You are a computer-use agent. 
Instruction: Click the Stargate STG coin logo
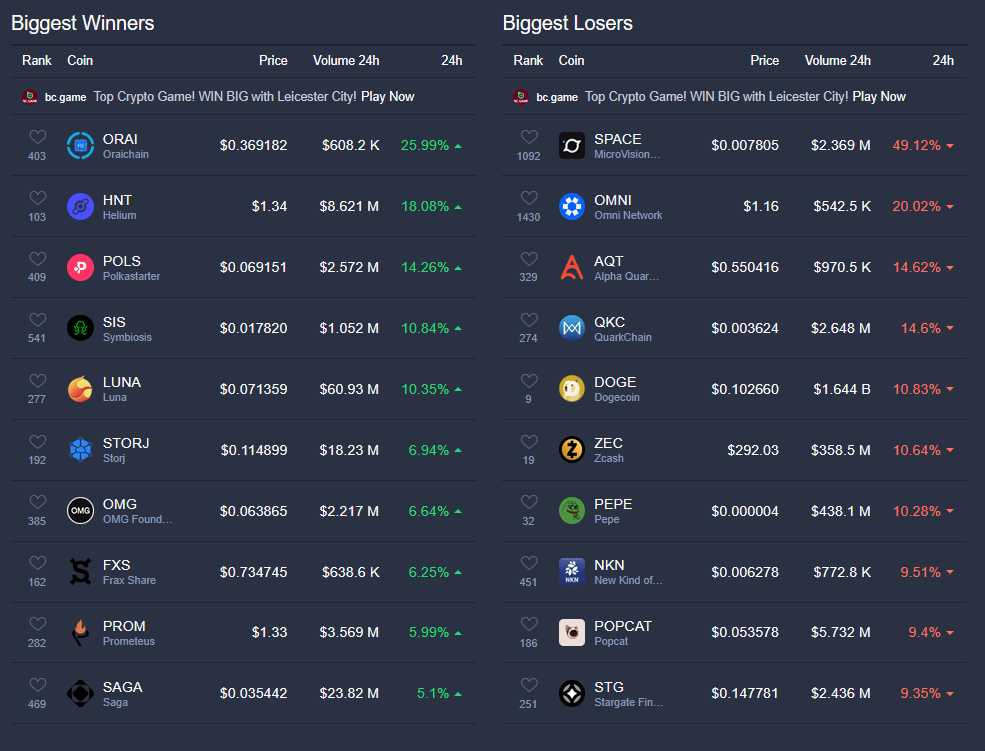click(x=572, y=693)
